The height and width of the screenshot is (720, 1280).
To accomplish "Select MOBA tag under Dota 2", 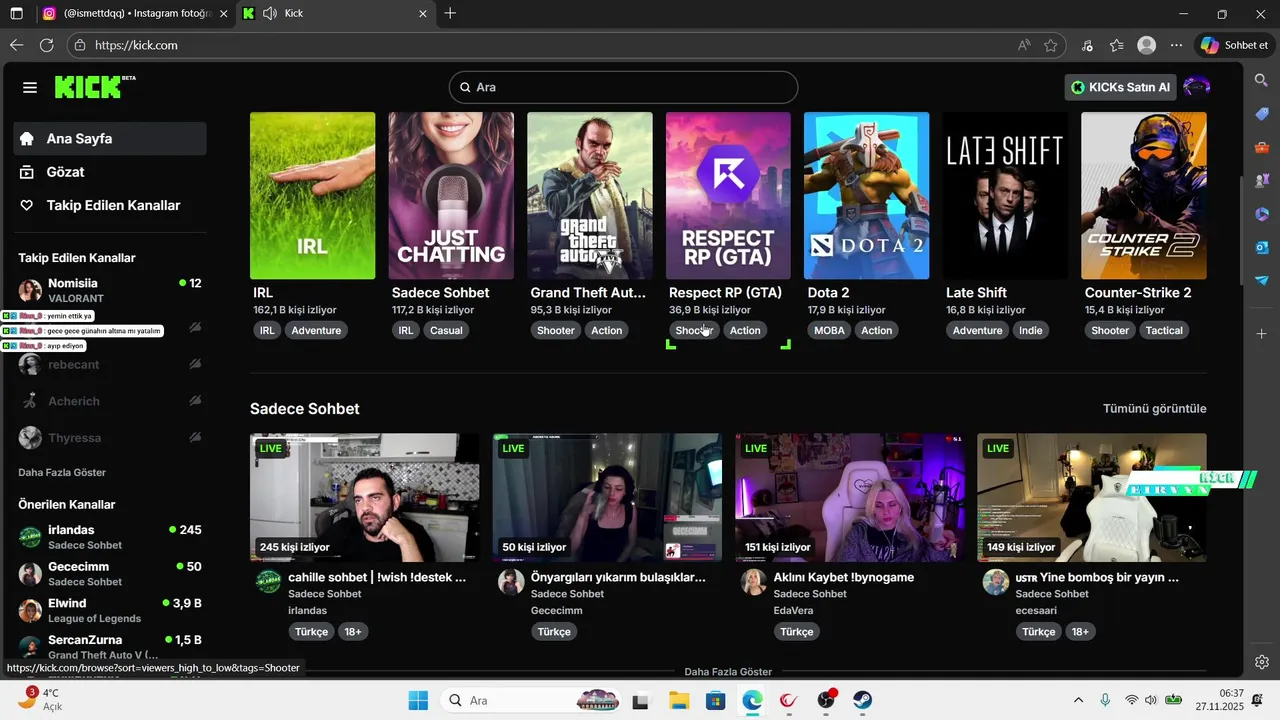I will click(x=829, y=330).
